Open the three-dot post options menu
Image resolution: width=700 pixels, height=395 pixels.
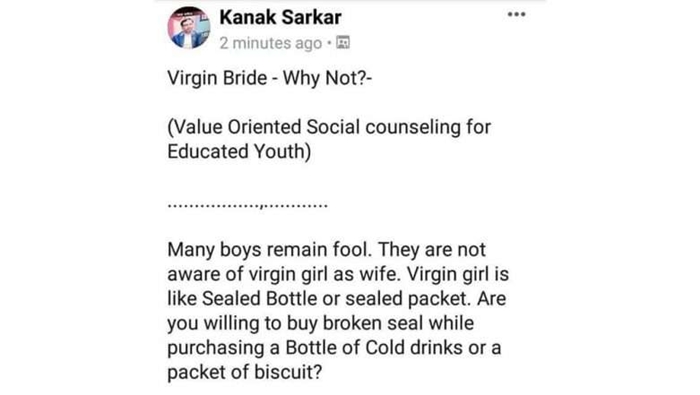(516, 14)
